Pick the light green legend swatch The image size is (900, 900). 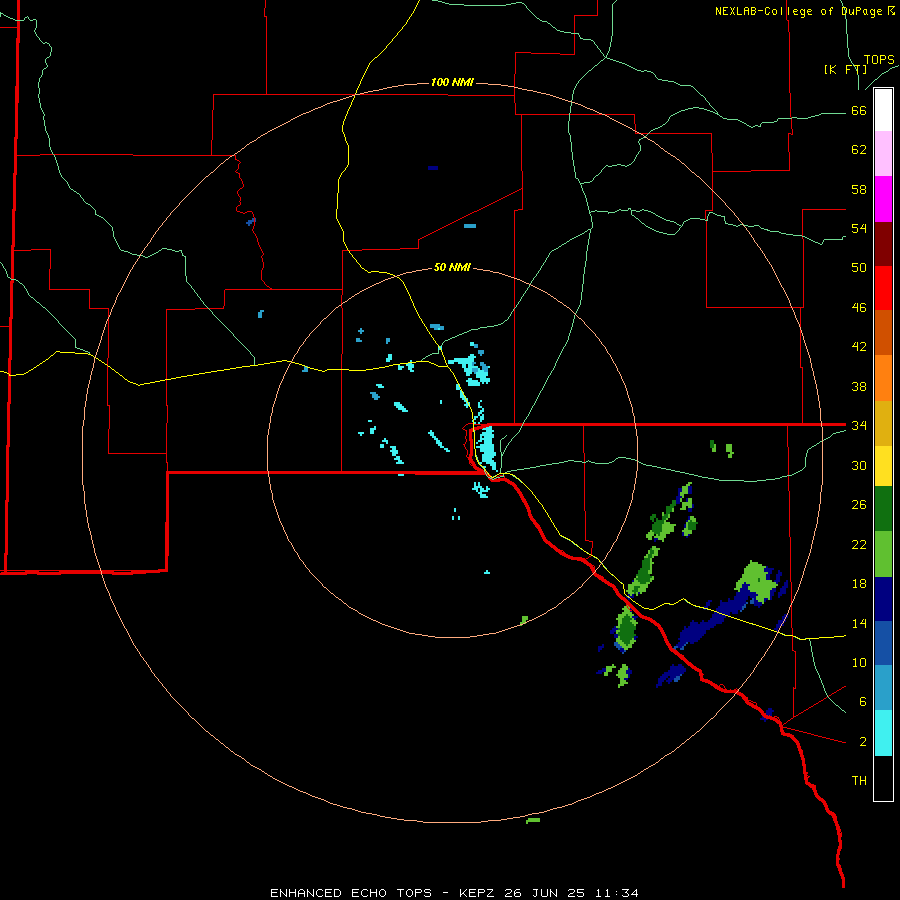point(883,553)
